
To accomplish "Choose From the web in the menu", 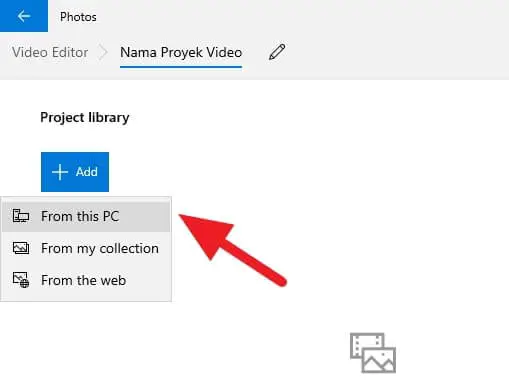I will 86,280.
